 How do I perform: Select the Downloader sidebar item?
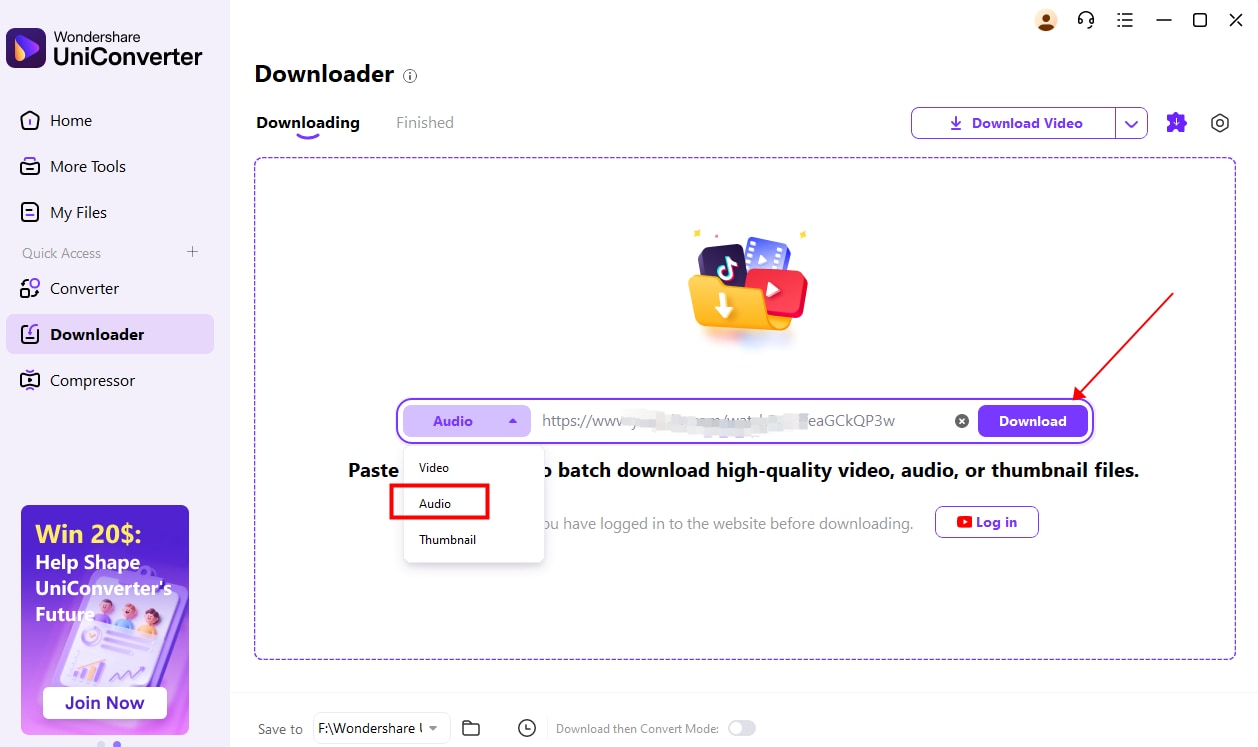[110, 334]
